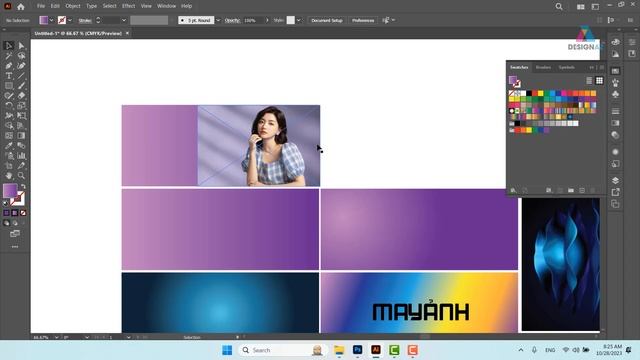Viewport: 640px width, 360px height.
Task: Open the zoom level dropdown in status bar
Action: [56, 337]
